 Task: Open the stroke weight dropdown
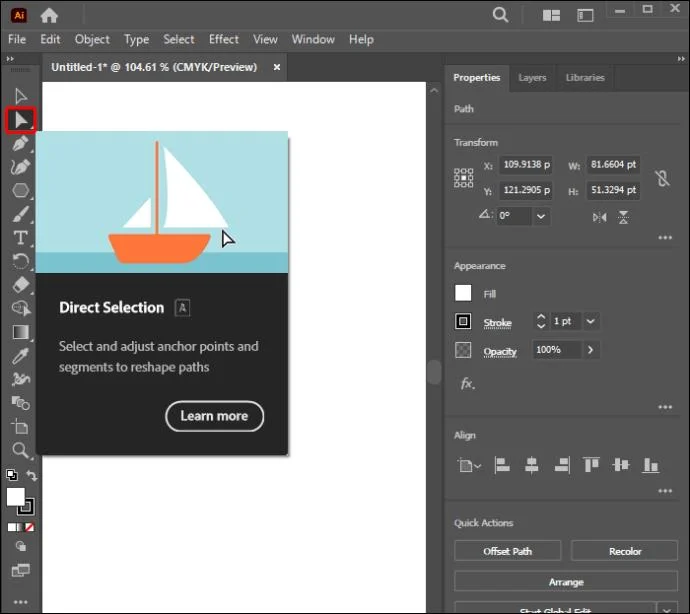591,321
